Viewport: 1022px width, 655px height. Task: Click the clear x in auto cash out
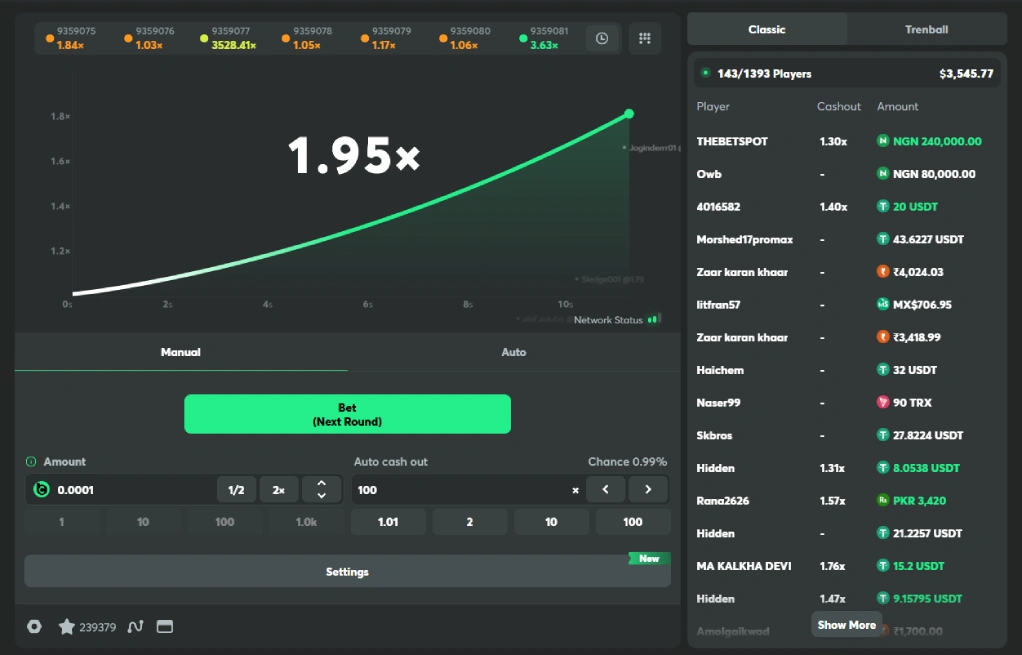coord(575,490)
